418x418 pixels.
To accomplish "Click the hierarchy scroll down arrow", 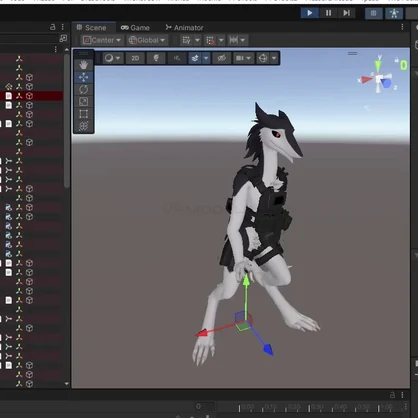I will click(67, 384).
